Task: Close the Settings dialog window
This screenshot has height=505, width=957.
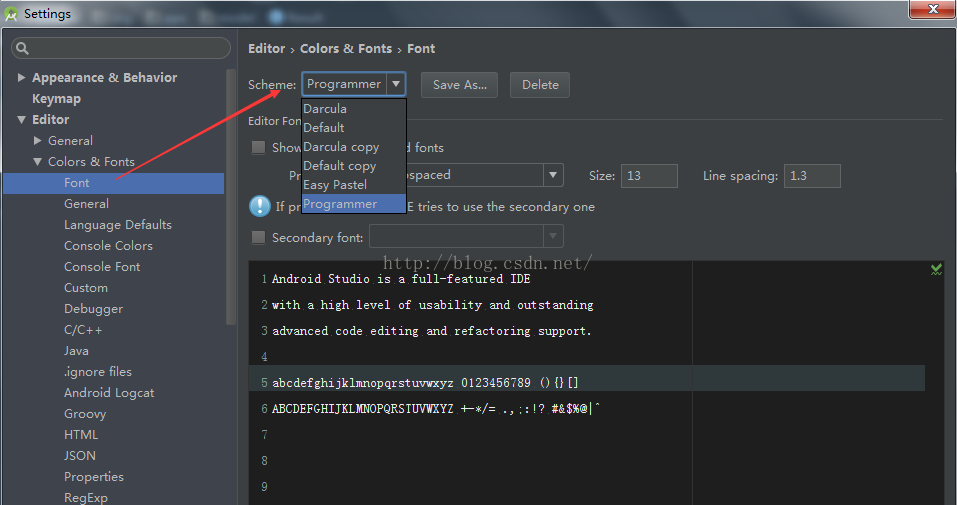Action: (932, 9)
